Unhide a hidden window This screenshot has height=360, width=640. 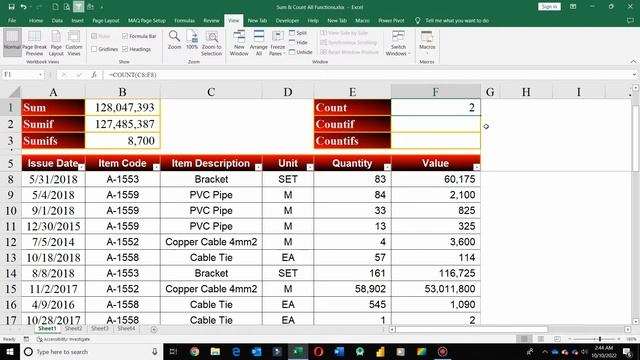coord(301,52)
